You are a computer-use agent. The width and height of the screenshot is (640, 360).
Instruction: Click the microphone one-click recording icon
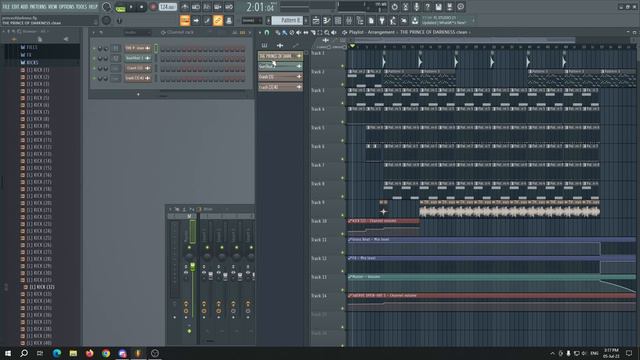(x=416, y=7)
